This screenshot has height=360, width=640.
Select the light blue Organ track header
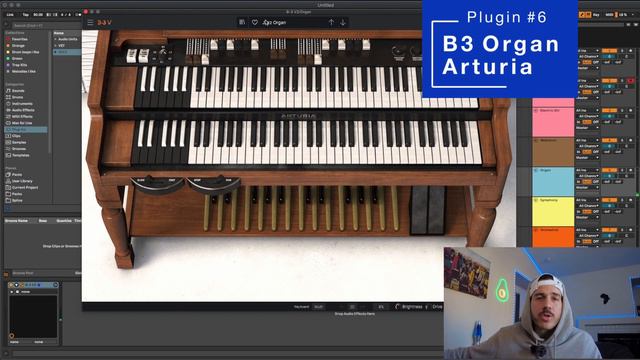point(553,181)
